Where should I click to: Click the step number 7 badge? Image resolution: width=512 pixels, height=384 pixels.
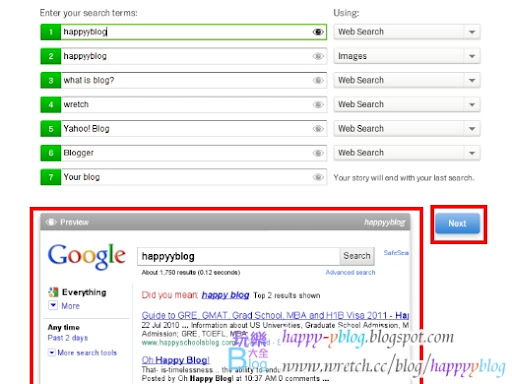[51, 177]
